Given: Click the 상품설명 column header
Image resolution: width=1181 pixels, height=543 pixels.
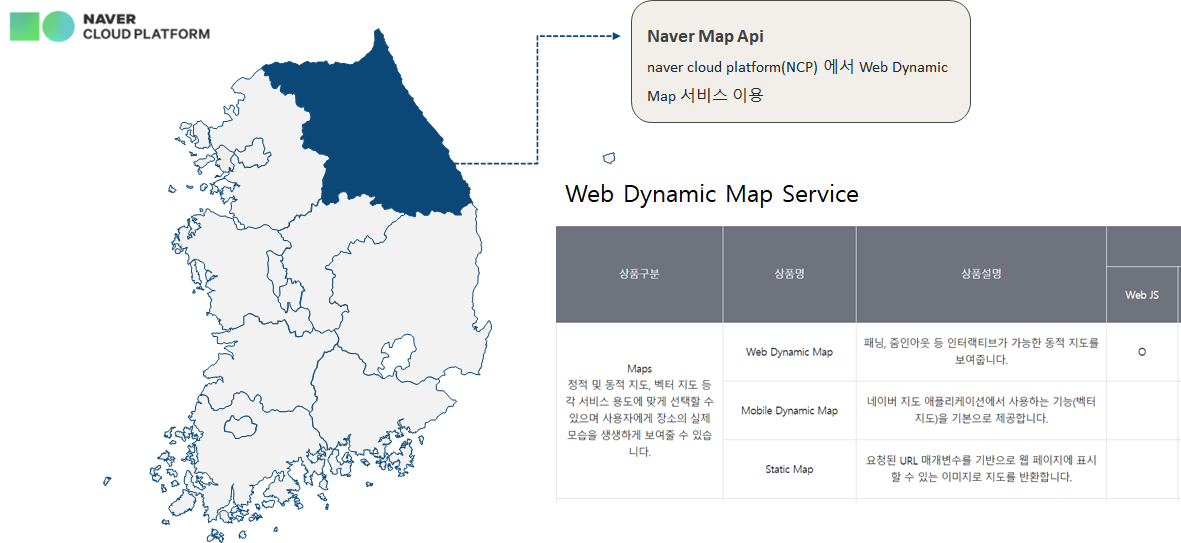Looking at the screenshot, I should pyautogui.click(x=981, y=274).
